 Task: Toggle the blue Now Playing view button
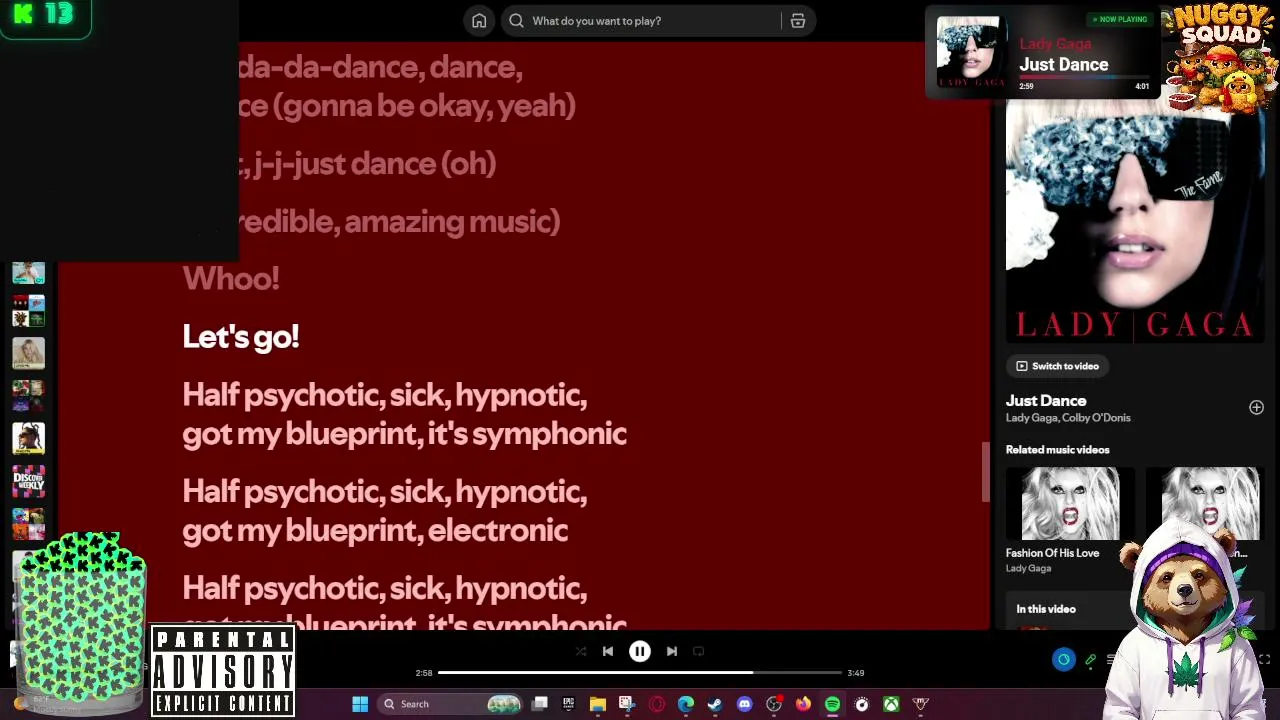click(1063, 660)
